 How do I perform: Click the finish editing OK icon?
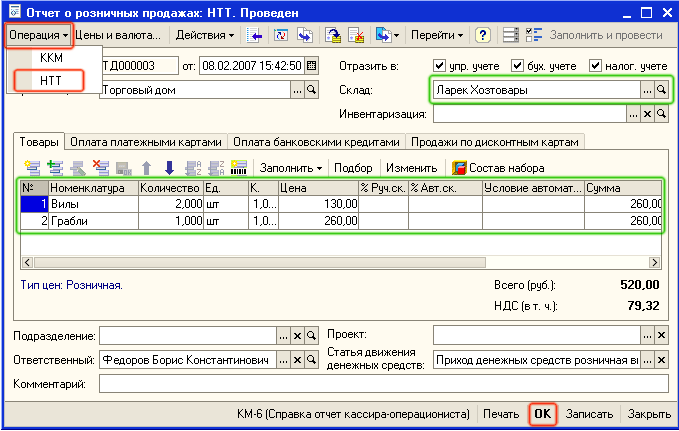click(124, 168)
